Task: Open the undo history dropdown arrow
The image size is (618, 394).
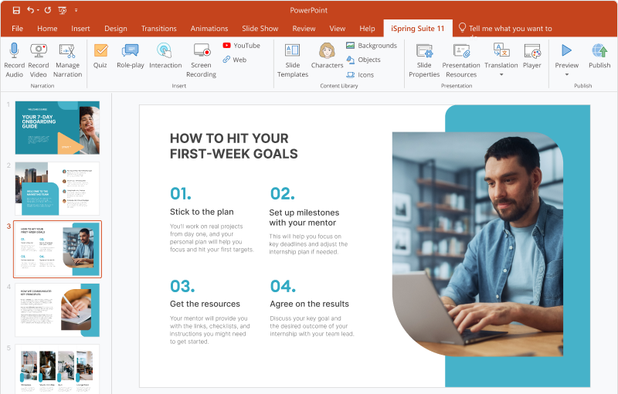Action: click(x=38, y=10)
